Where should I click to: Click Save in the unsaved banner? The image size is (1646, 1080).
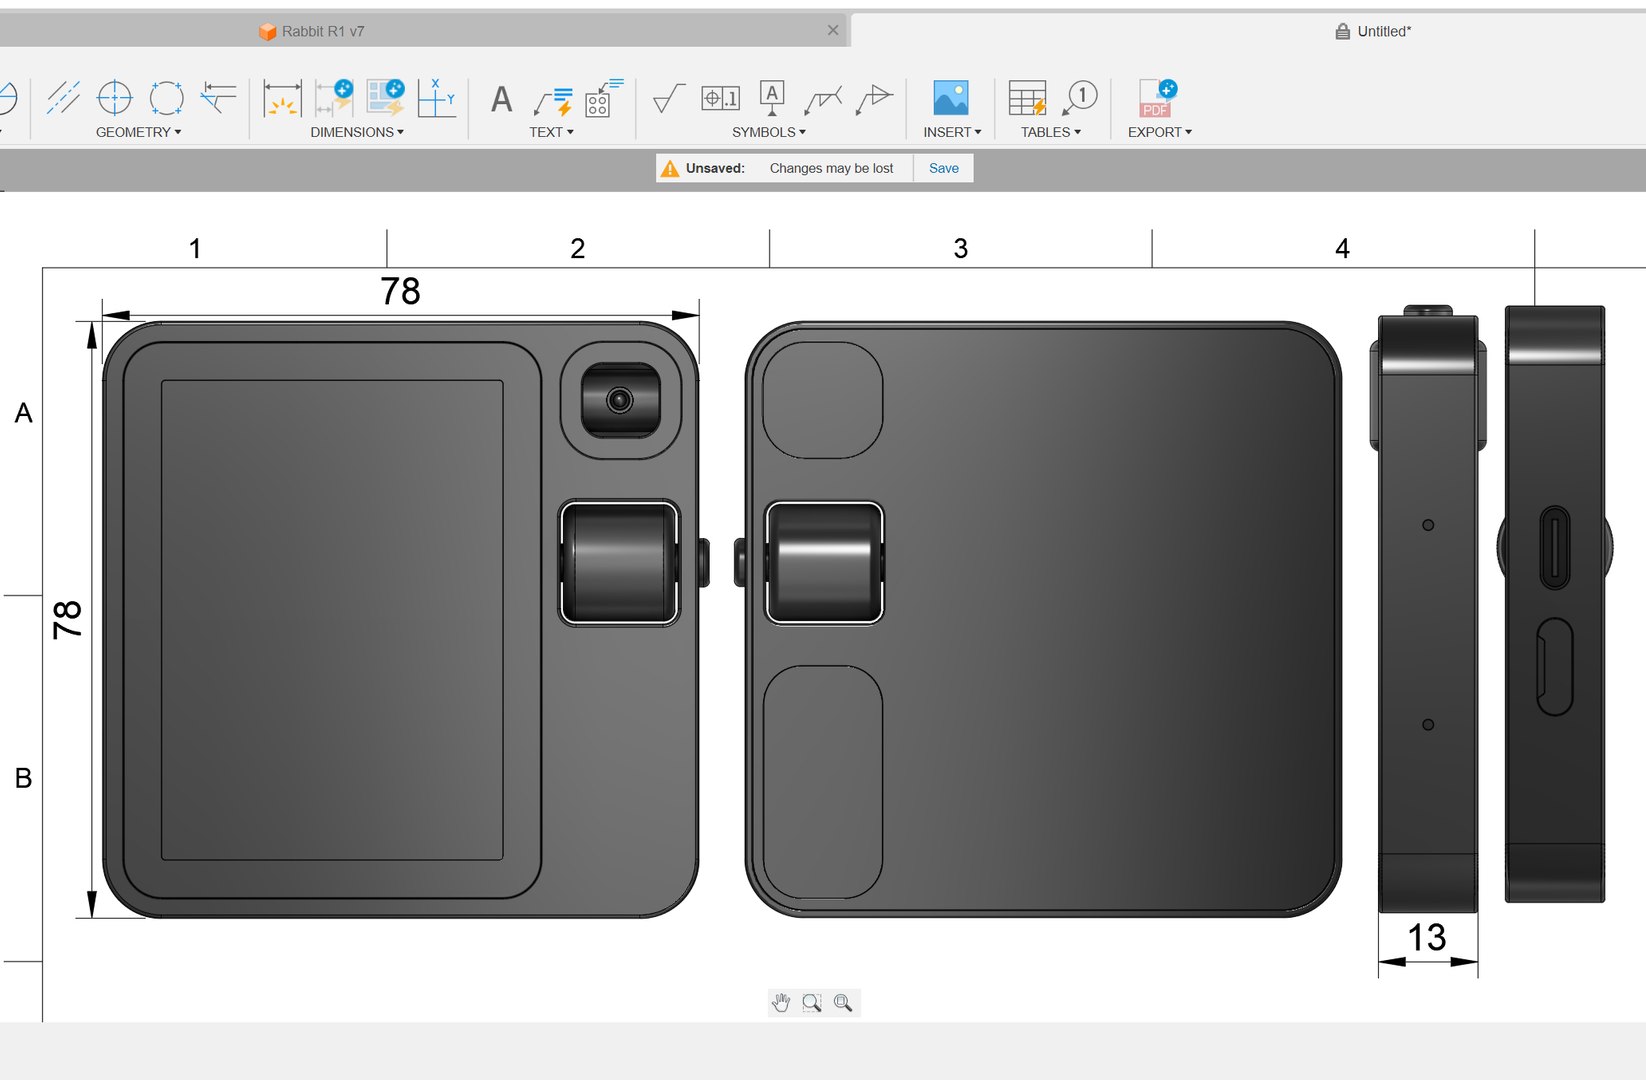tap(944, 168)
